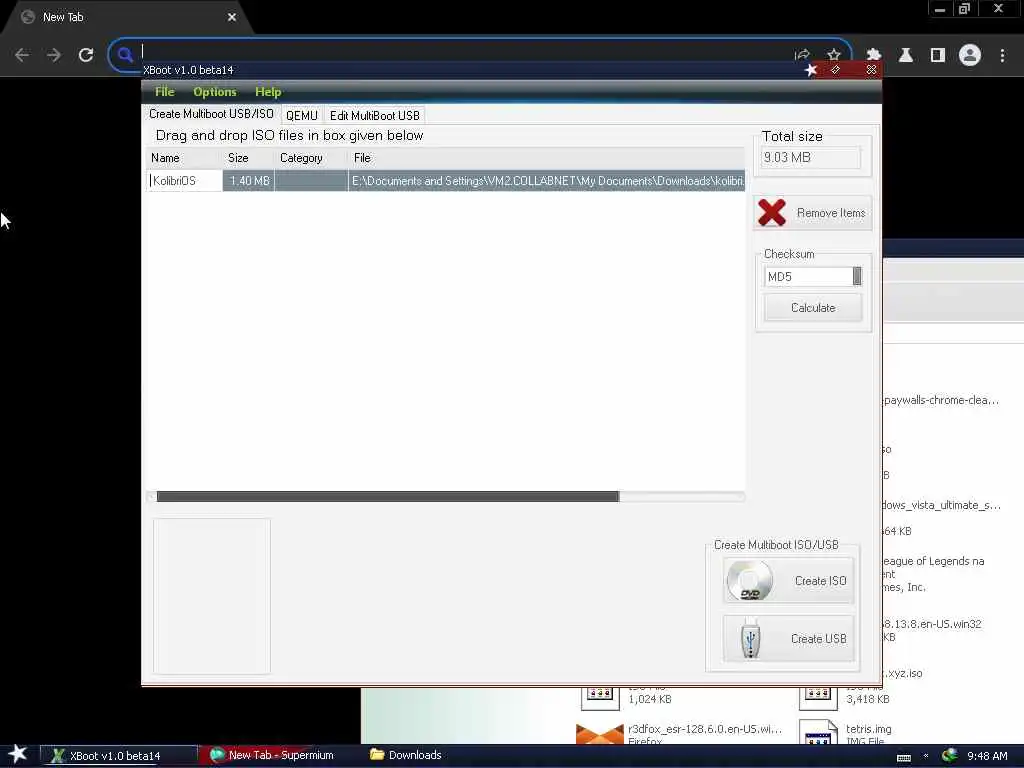This screenshot has width=1024, height=768.
Task: Click the browser back arrow
Action: 22,55
